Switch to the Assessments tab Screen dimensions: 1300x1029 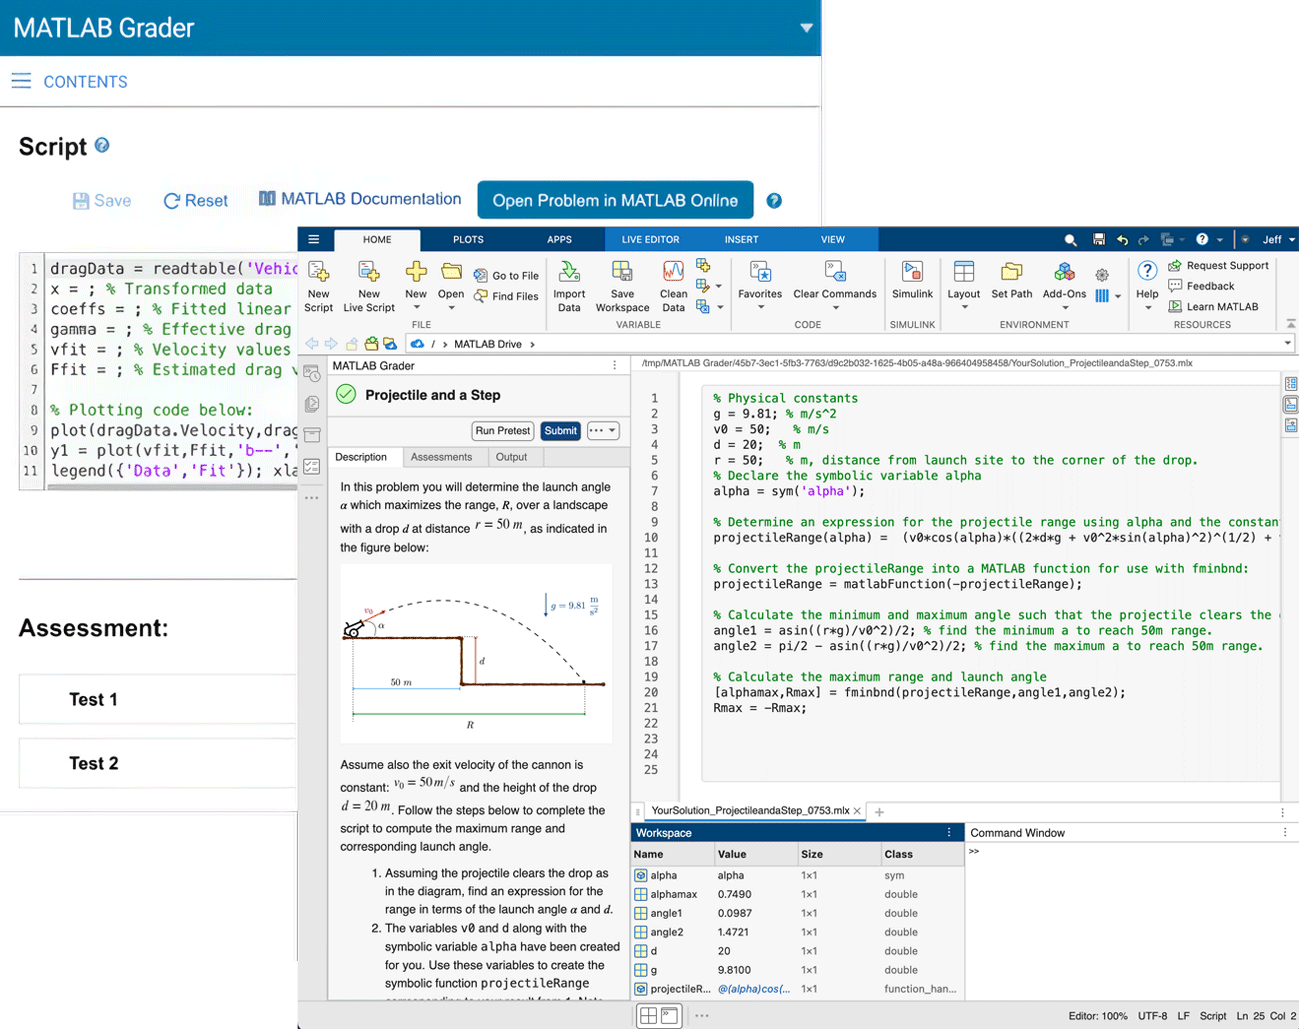point(441,457)
